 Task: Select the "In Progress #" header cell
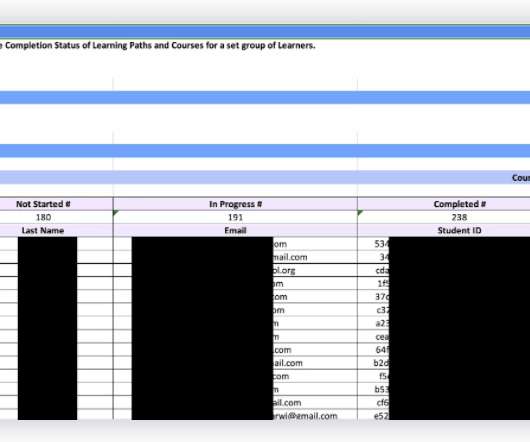[x=235, y=204]
